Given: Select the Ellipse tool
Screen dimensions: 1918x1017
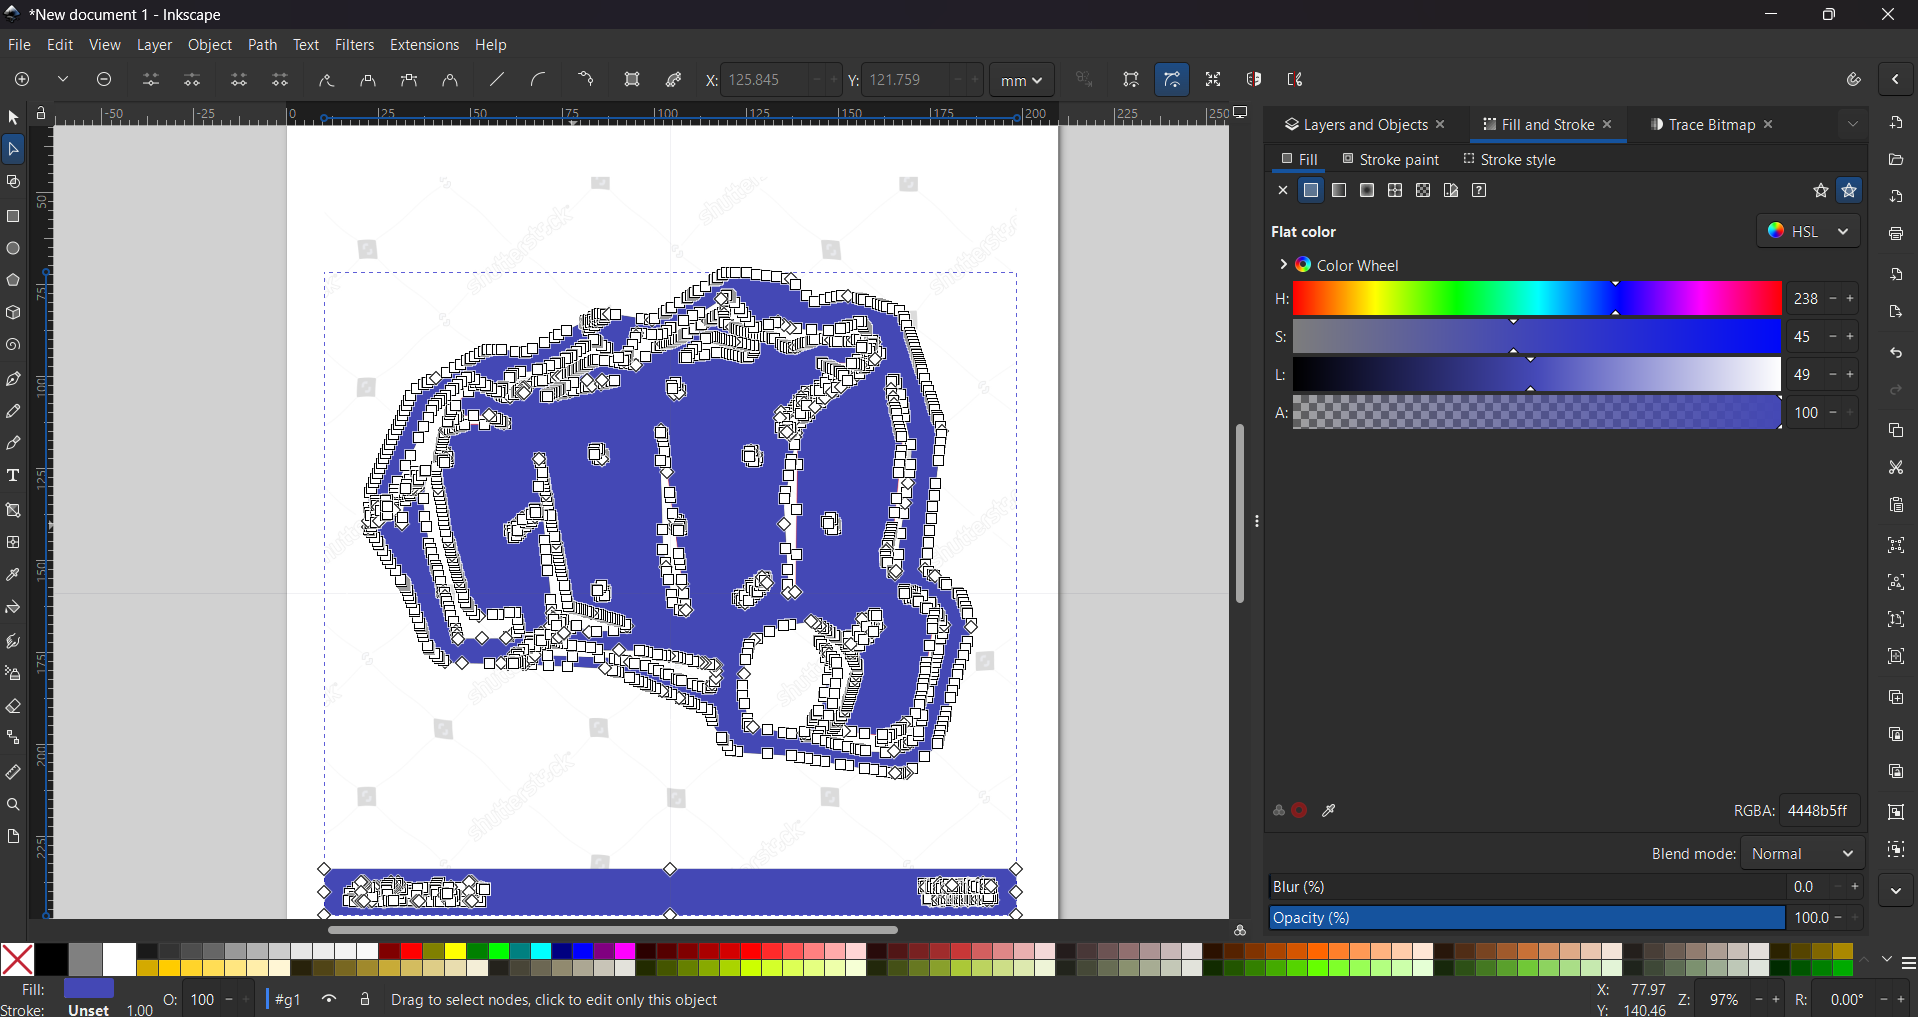Looking at the screenshot, I should 13,249.
